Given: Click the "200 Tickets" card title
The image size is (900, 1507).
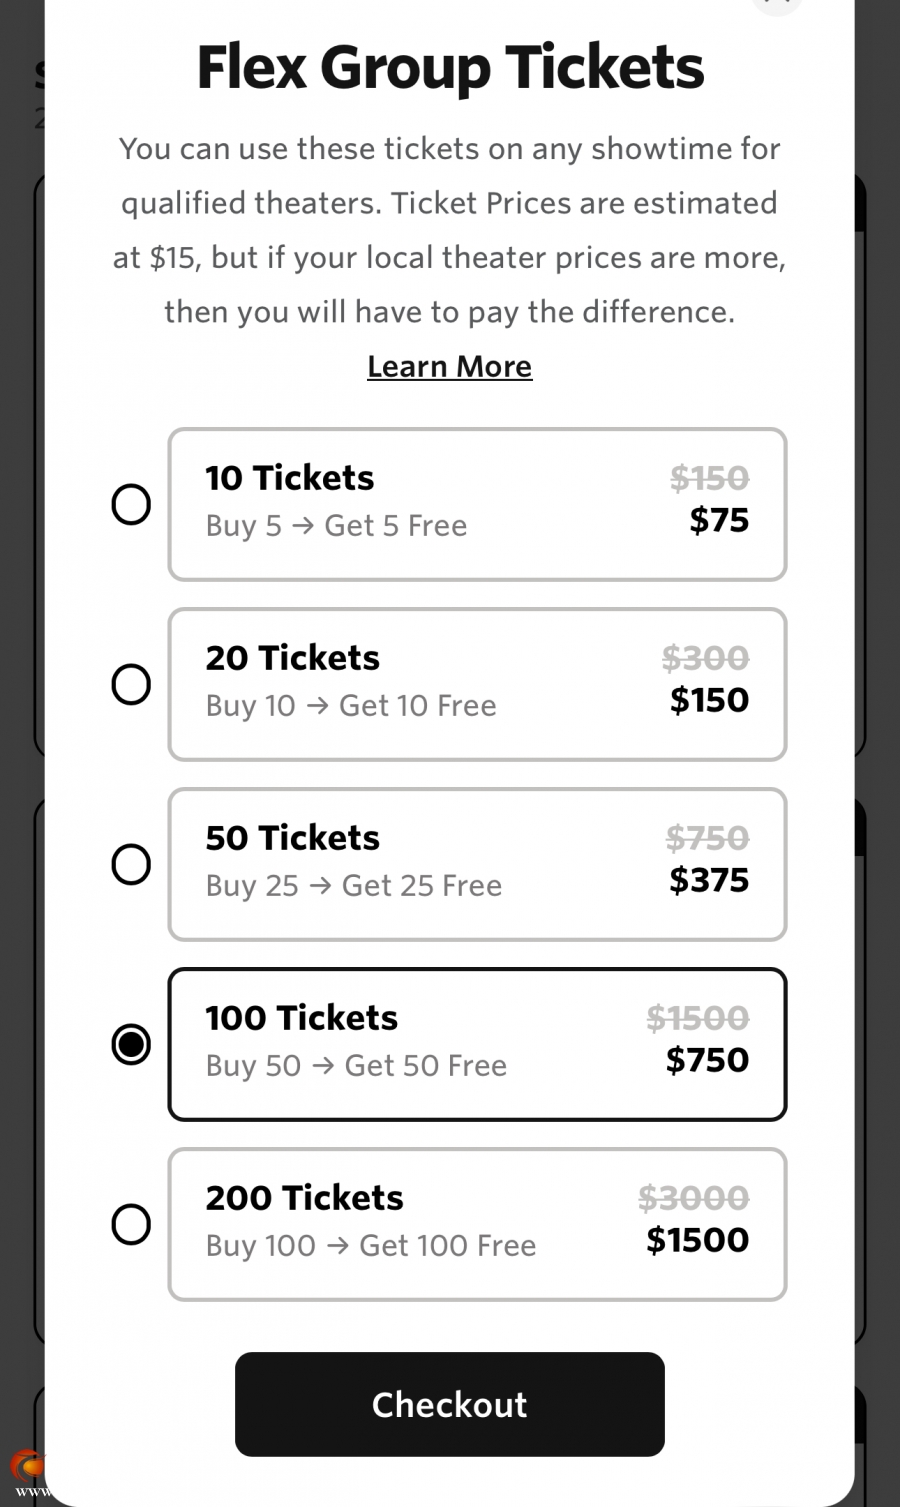Looking at the screenshot, I should (x=304, y=1198).
